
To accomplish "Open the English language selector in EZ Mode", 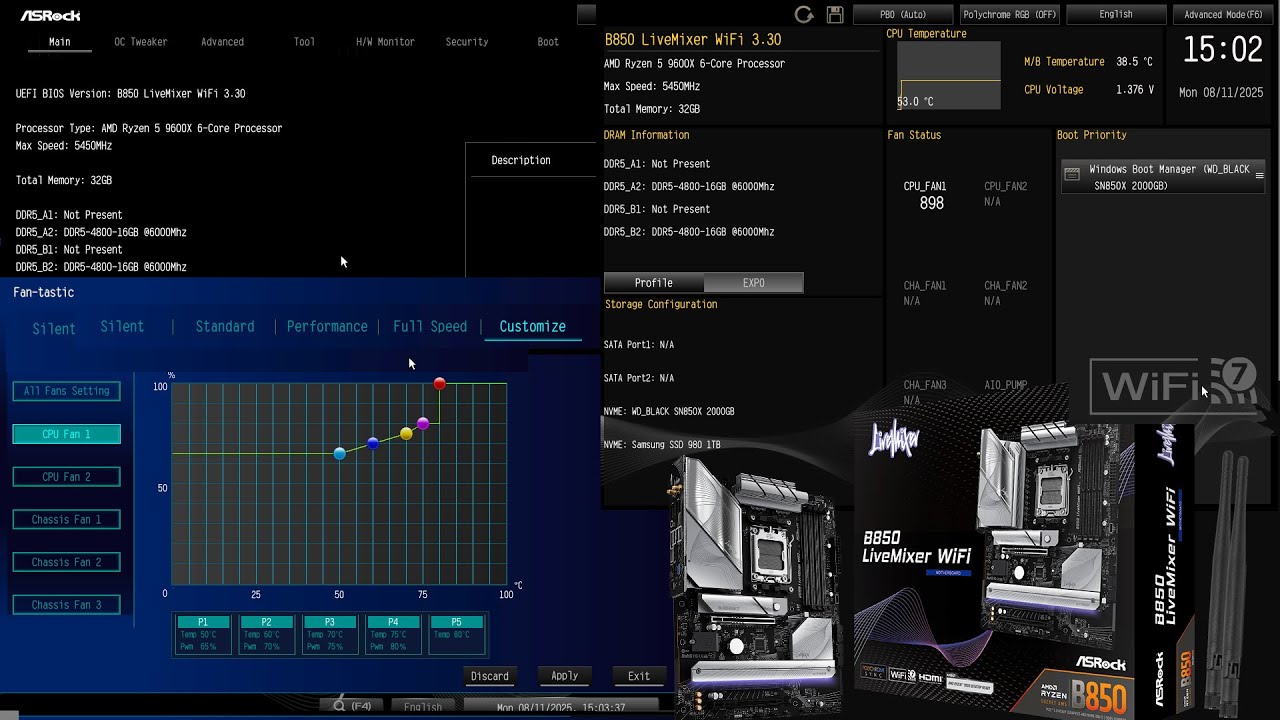I will 1116,15.
